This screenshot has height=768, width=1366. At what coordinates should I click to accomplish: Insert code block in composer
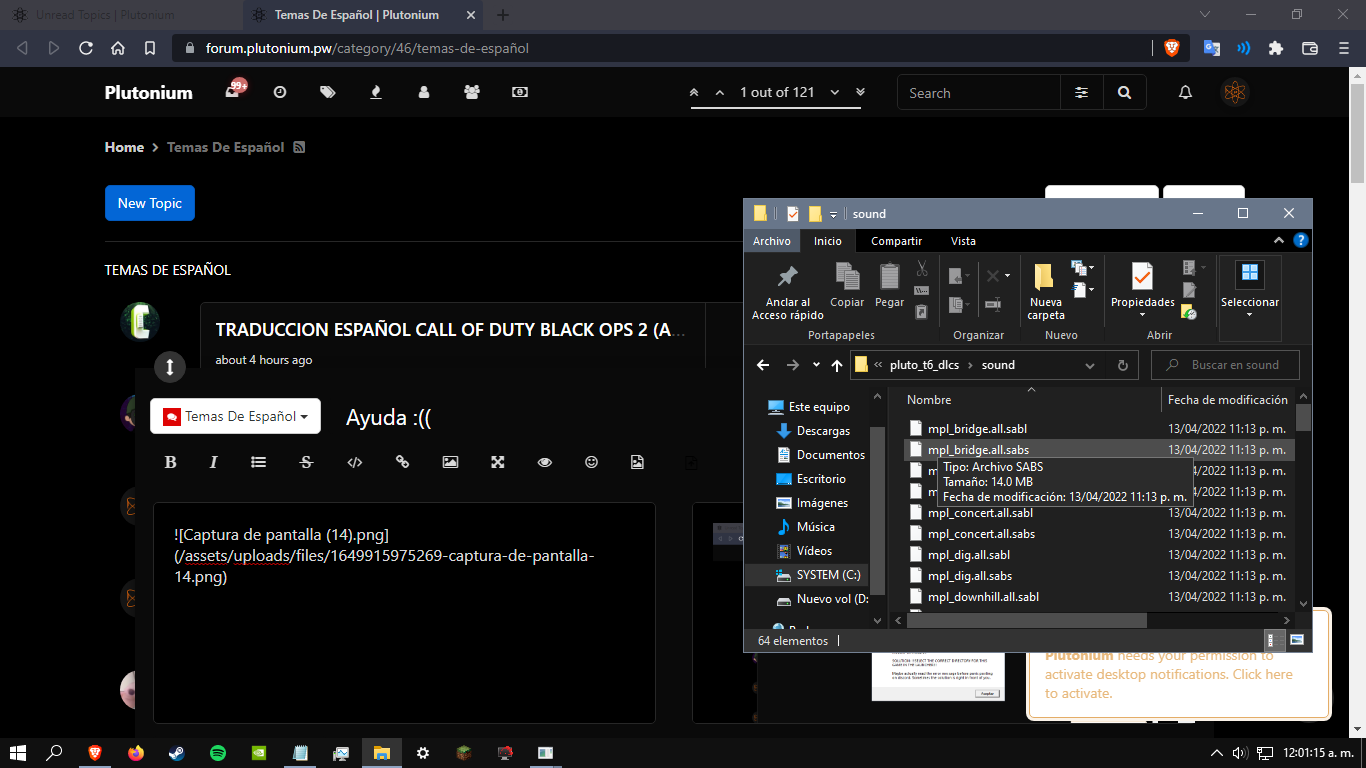(x=354, y=462)
